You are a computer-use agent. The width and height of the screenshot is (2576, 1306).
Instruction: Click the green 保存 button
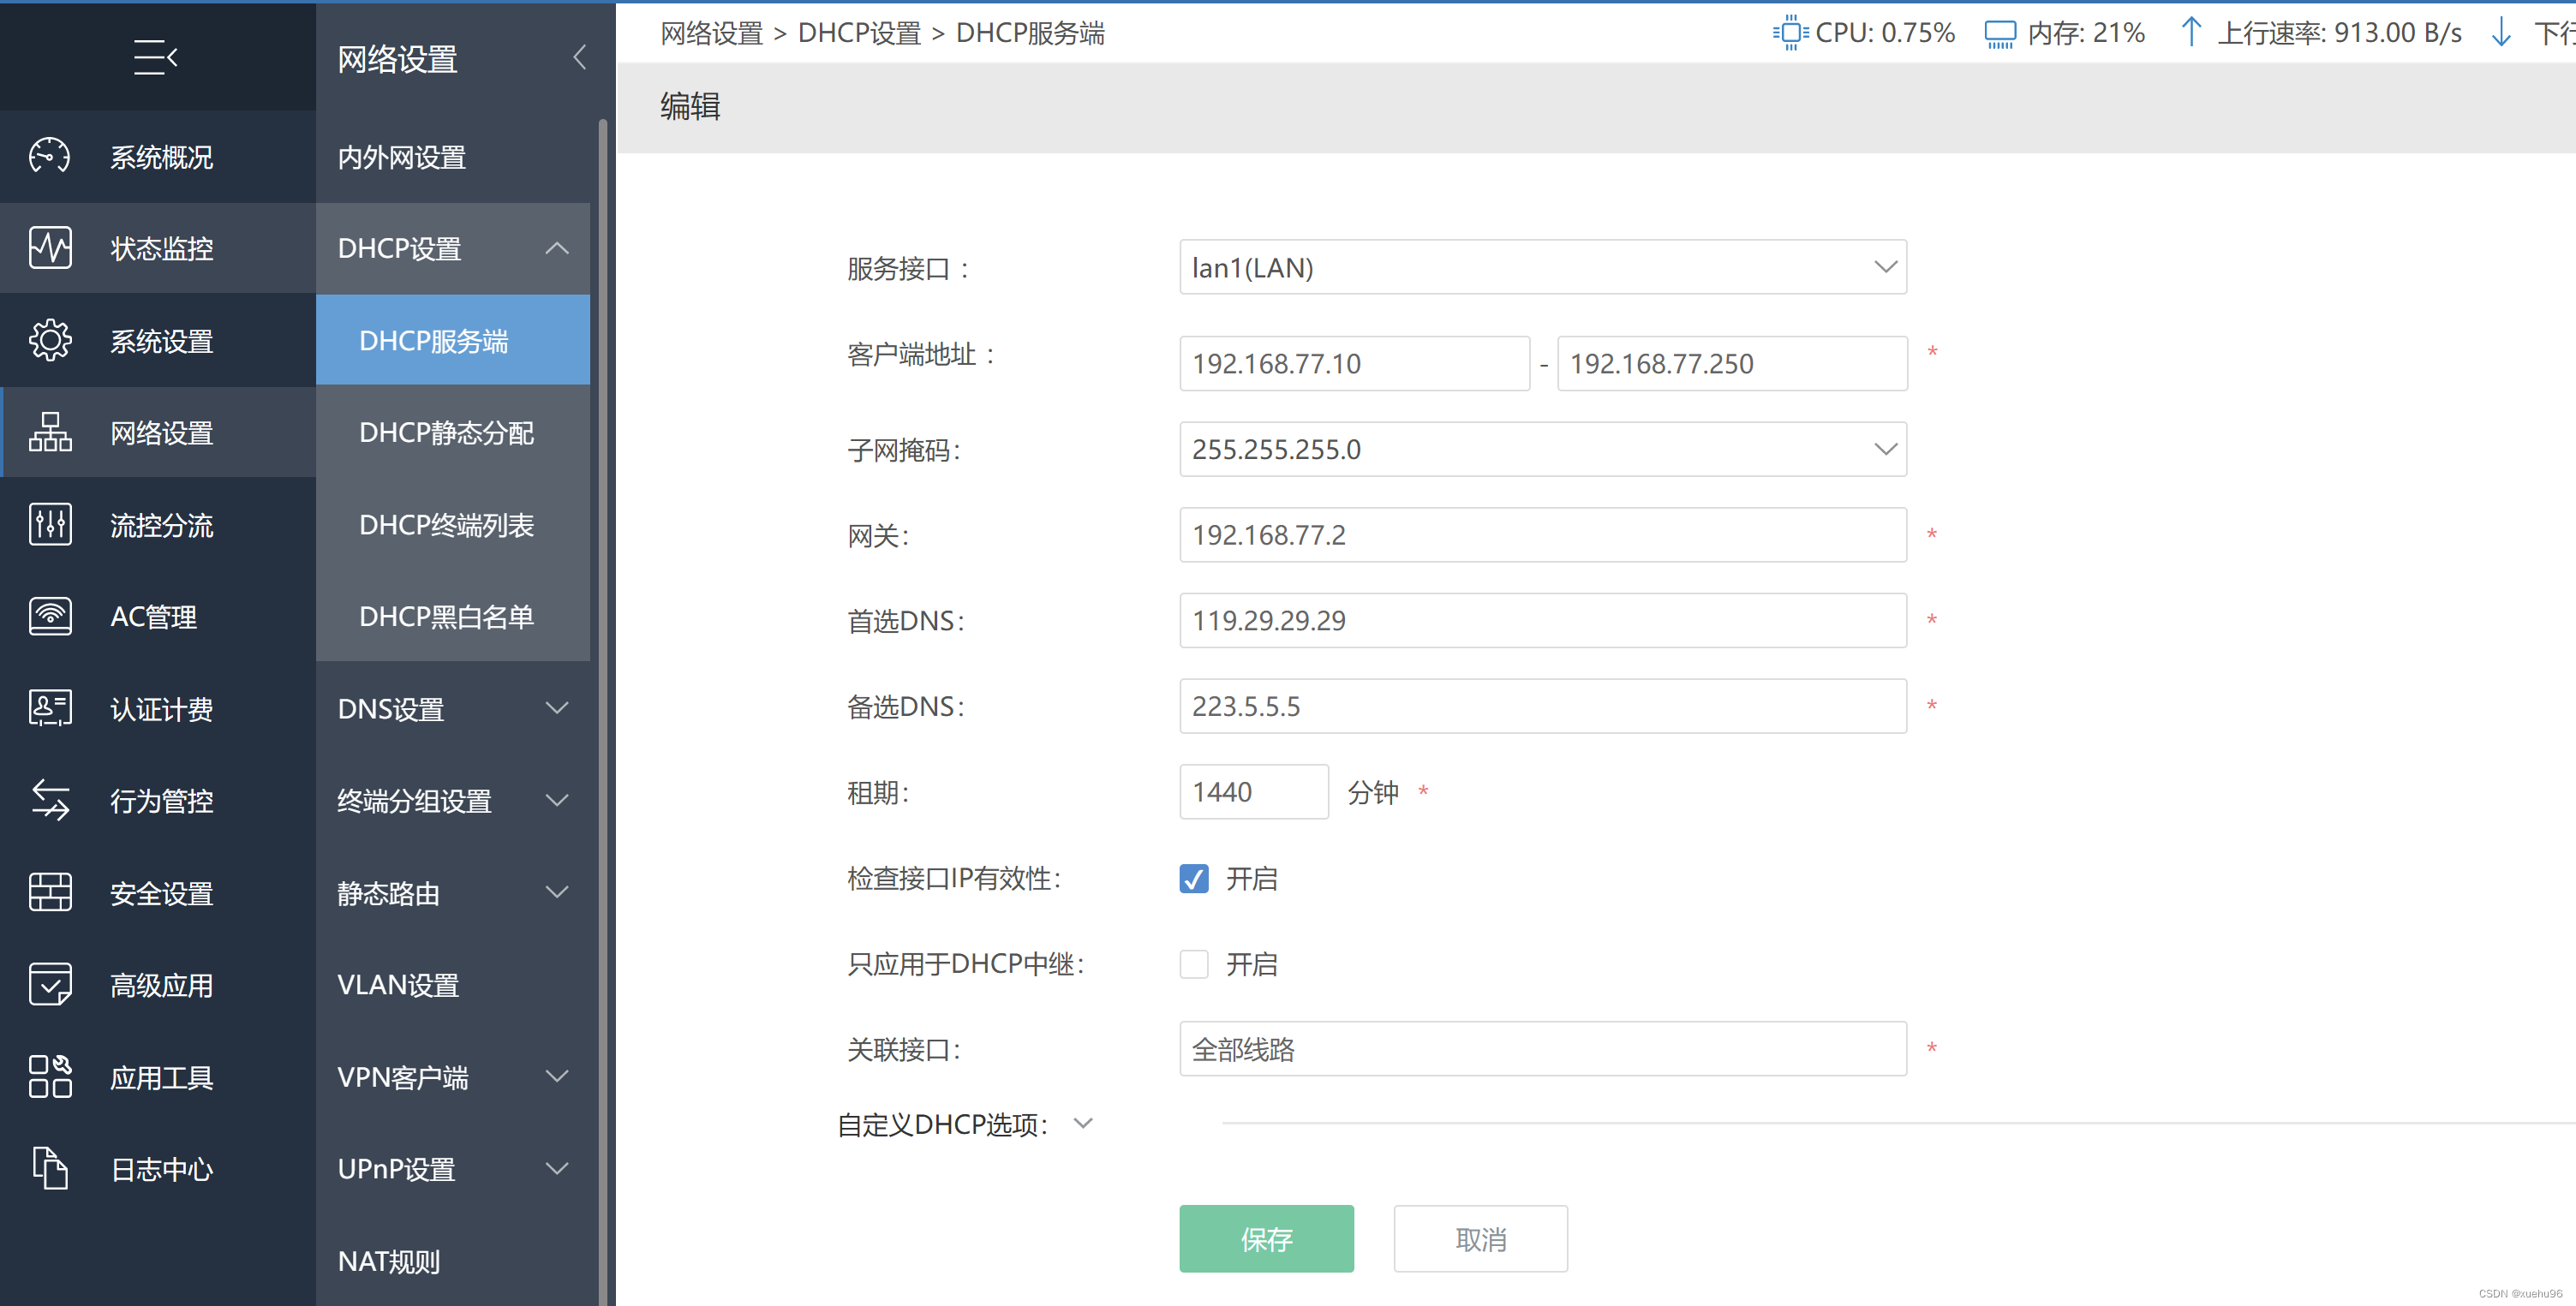(x=1266, y=1239)
